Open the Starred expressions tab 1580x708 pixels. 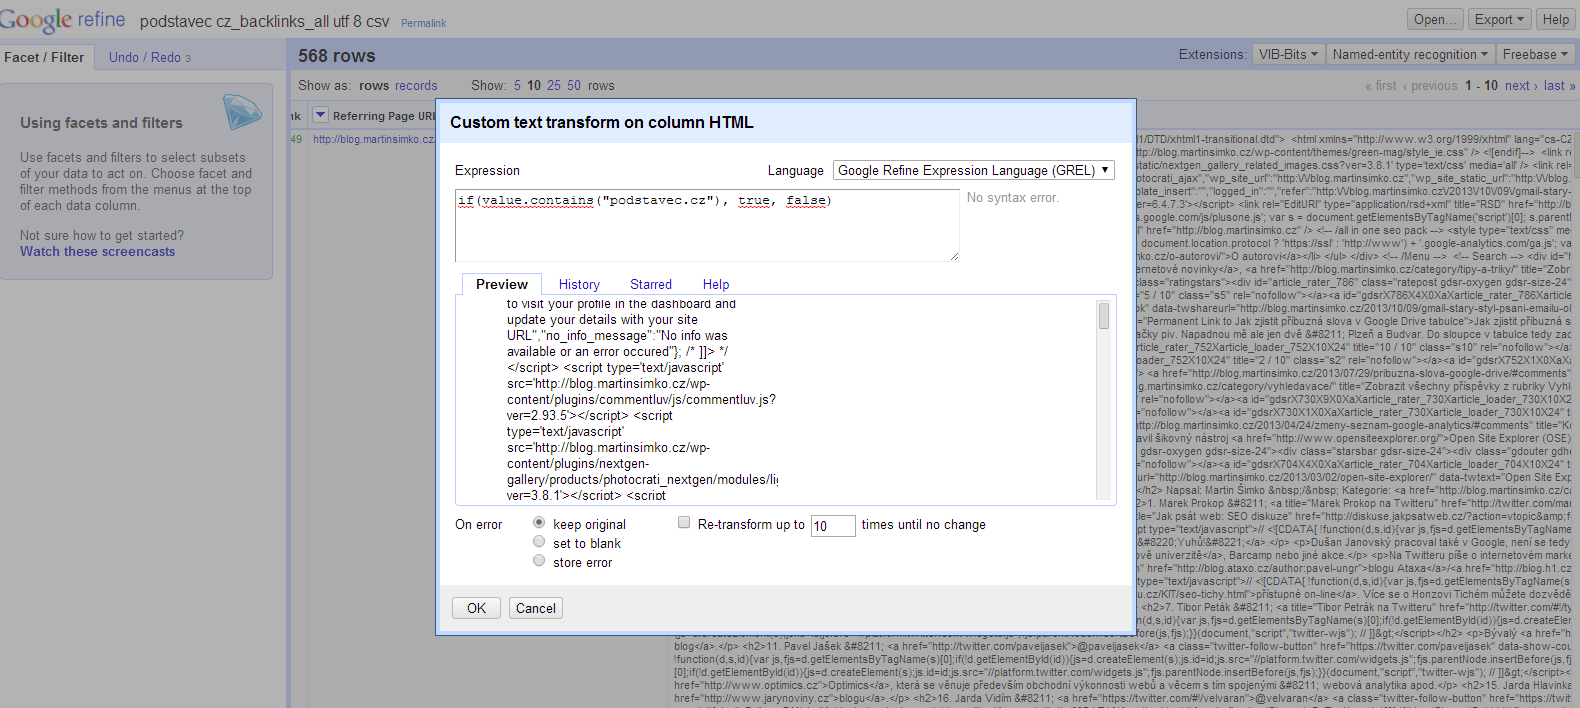[x=651, y=284]
